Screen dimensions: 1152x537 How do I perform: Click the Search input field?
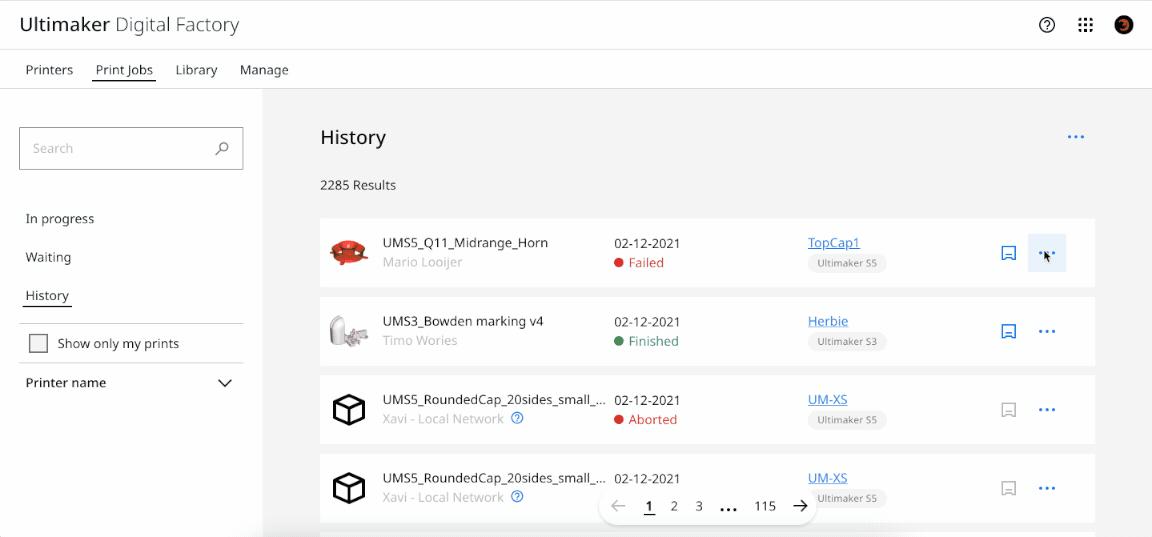click(115, 148)
